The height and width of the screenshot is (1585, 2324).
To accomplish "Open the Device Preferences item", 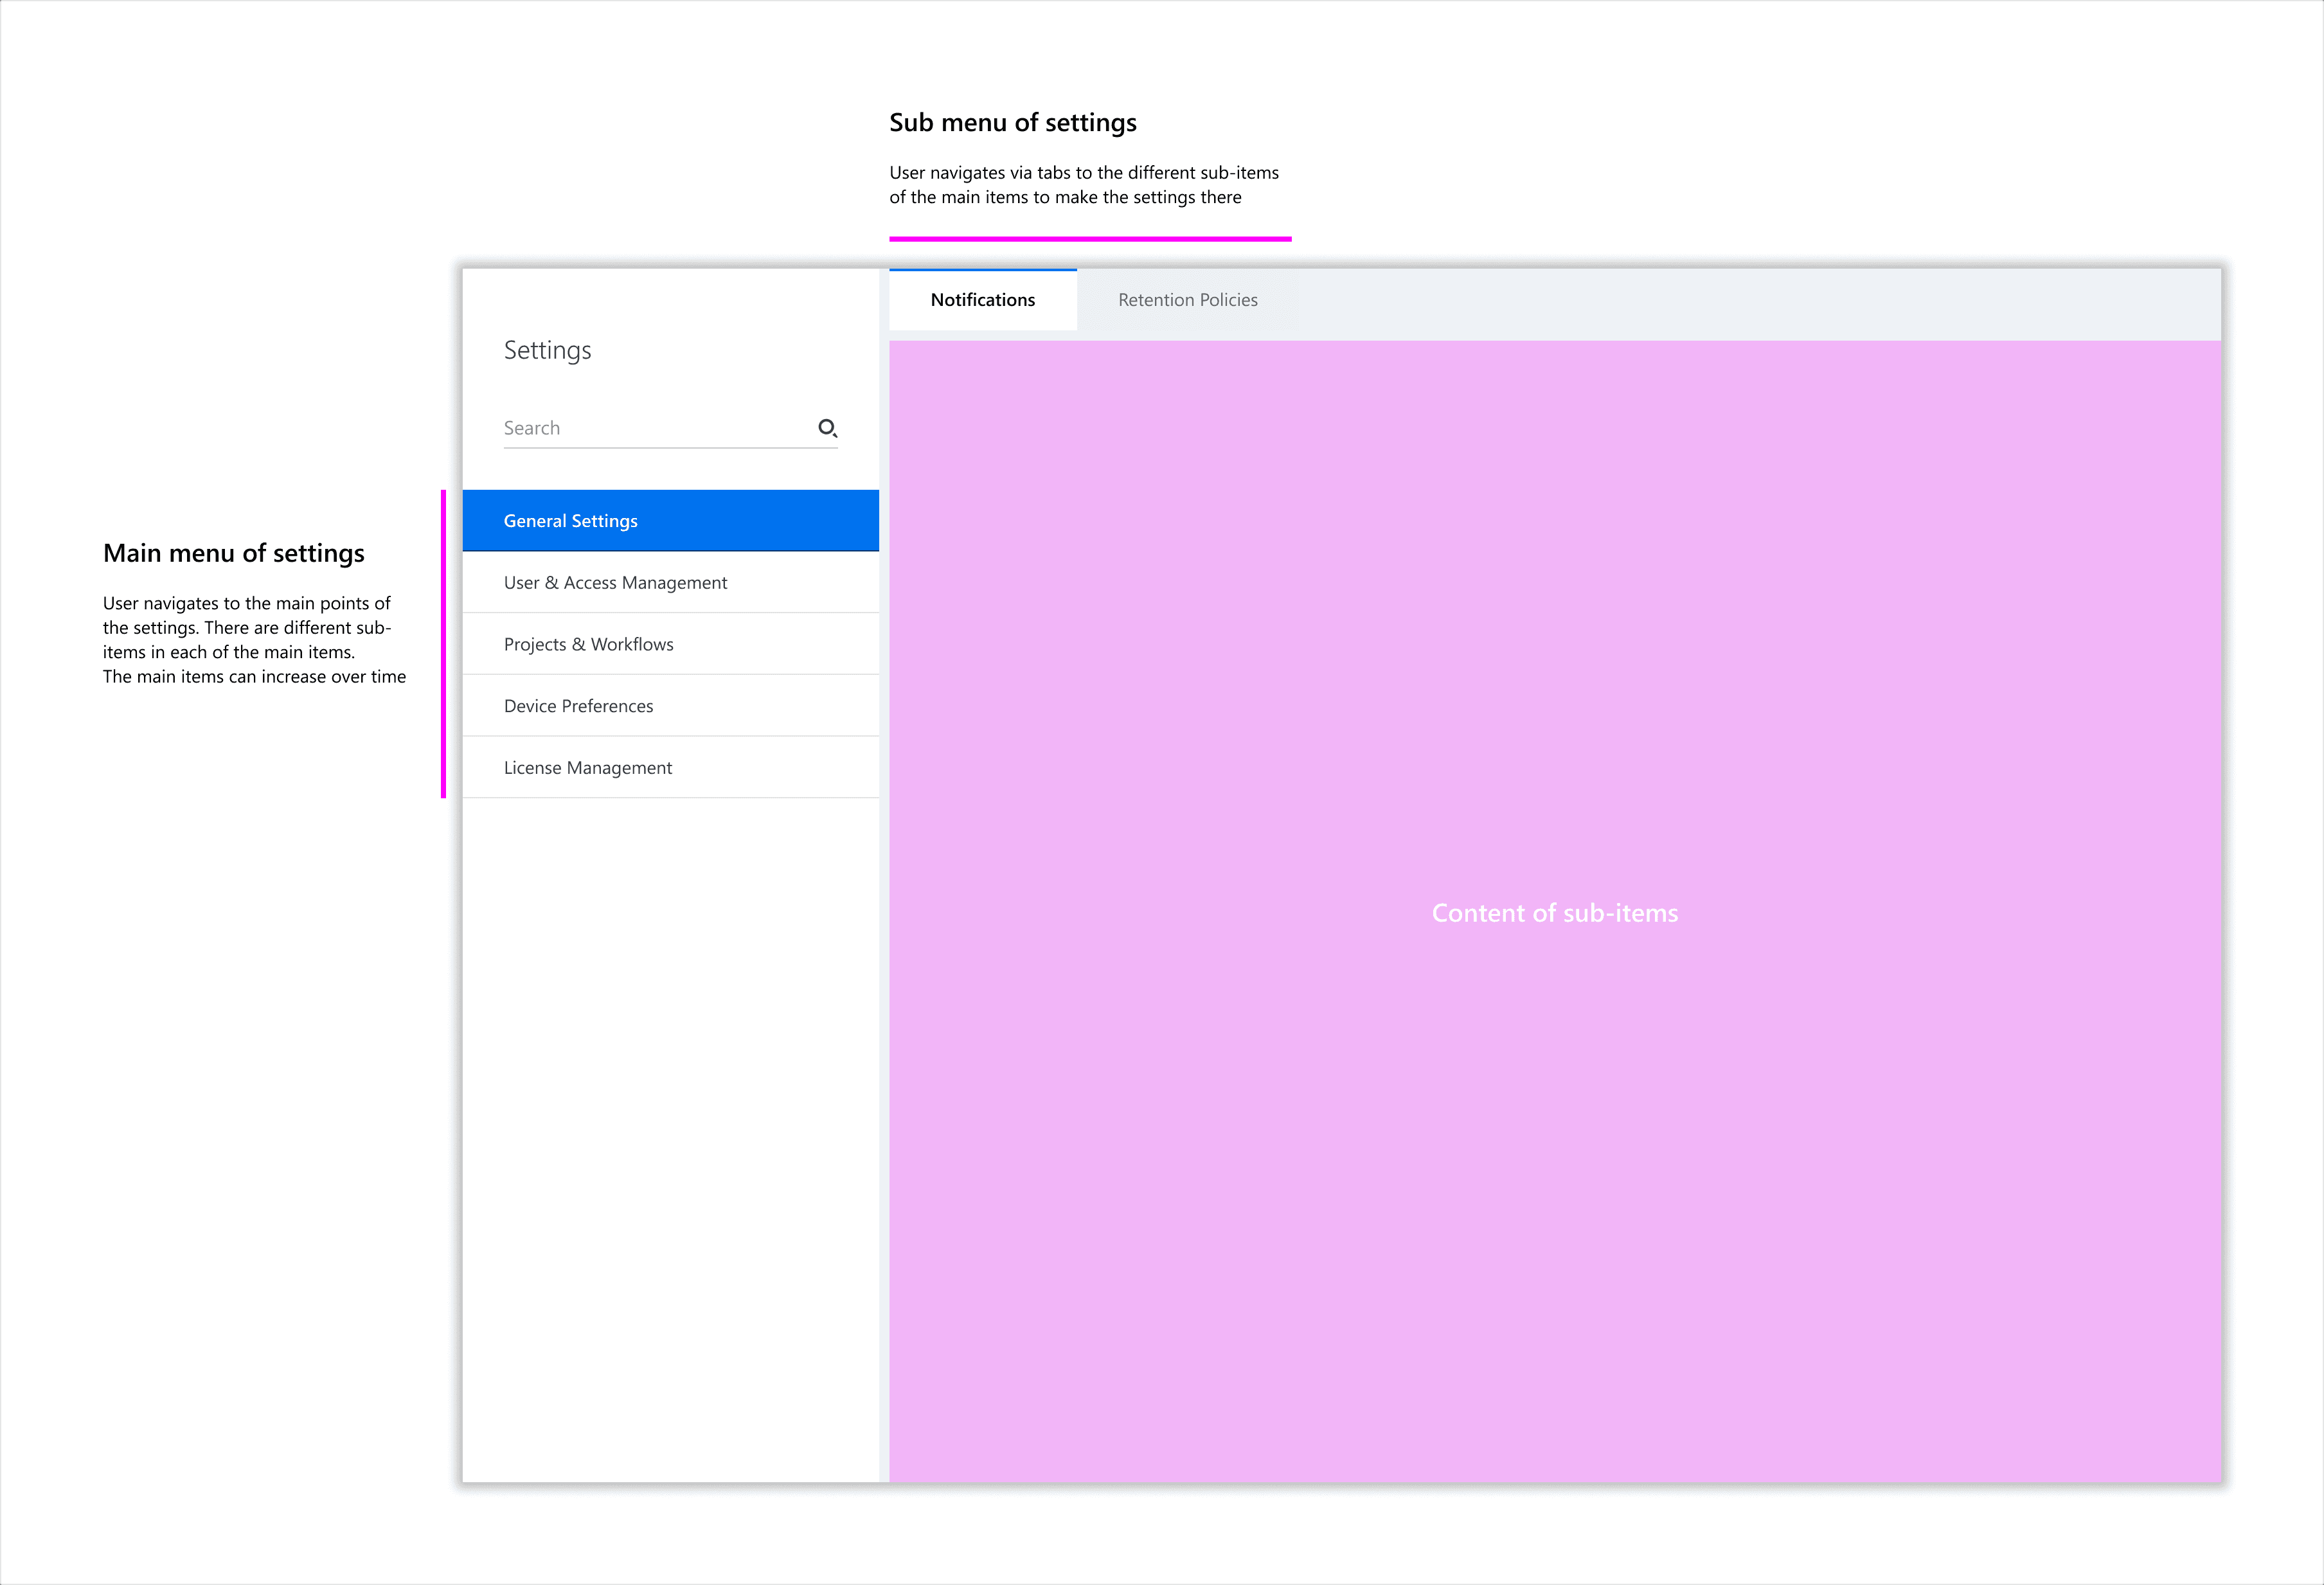I will pyautogui.click(x=578, y=706).
